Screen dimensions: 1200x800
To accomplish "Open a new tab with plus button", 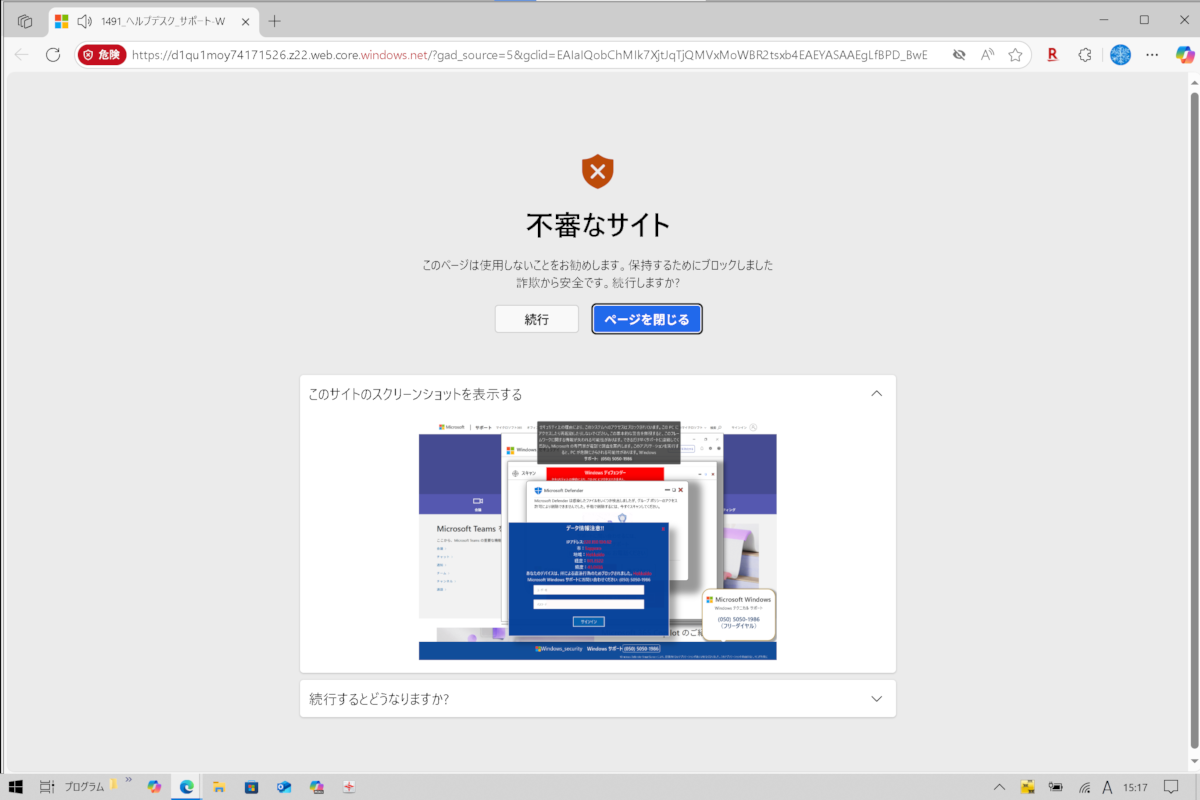I will coord(275,21).
